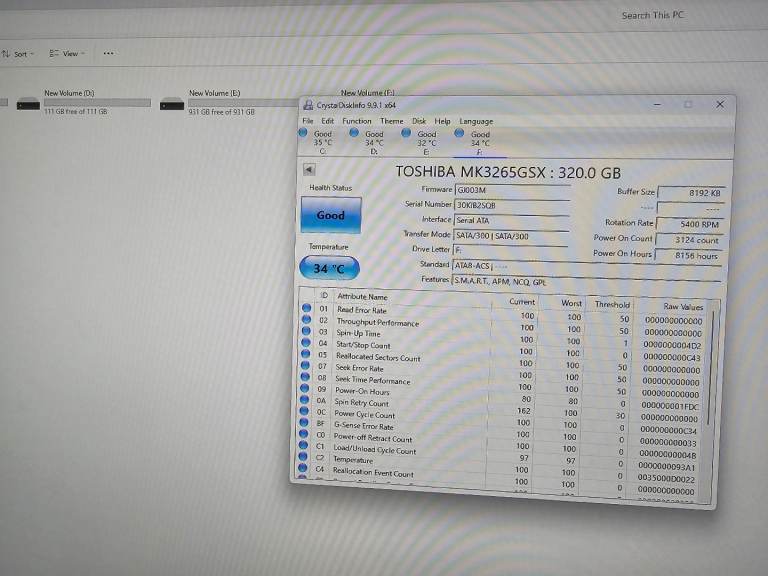The image size is (768, 576).
Task: Click the status dot for Reallocated Sectors Count
Action: pos(306,354)
